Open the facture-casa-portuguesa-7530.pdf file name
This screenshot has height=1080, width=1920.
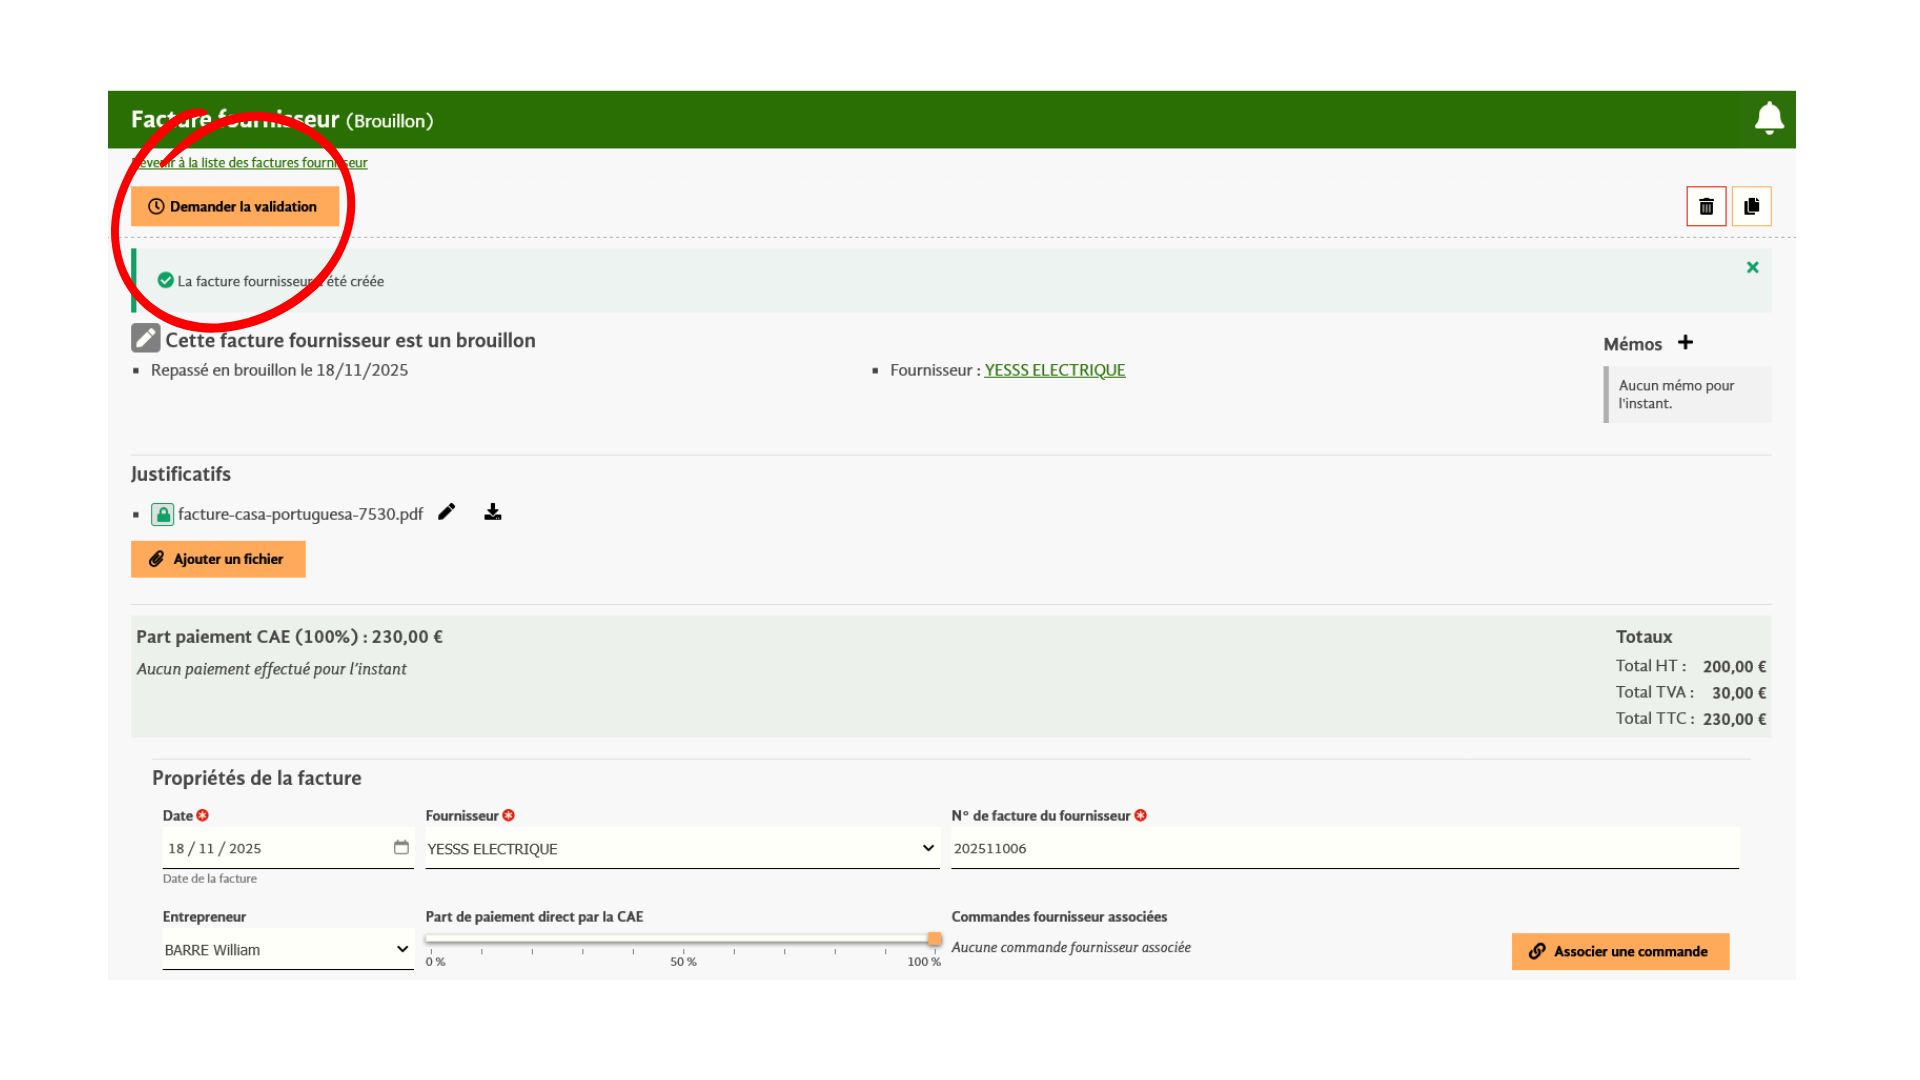click(300, 514)
